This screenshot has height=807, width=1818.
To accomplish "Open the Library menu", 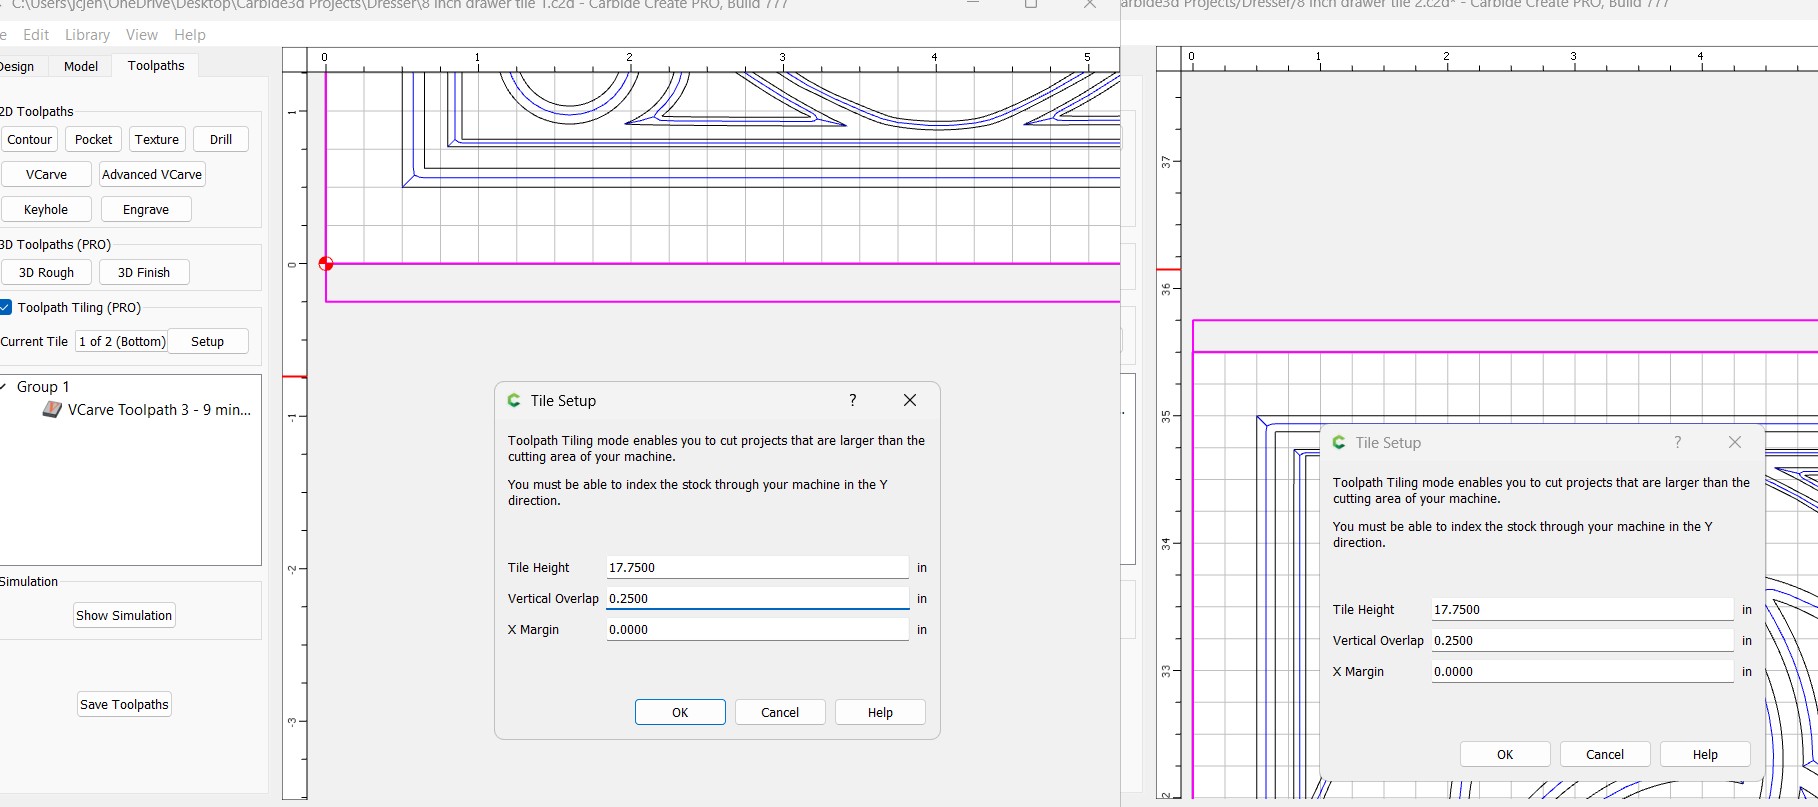I will 87,34.
